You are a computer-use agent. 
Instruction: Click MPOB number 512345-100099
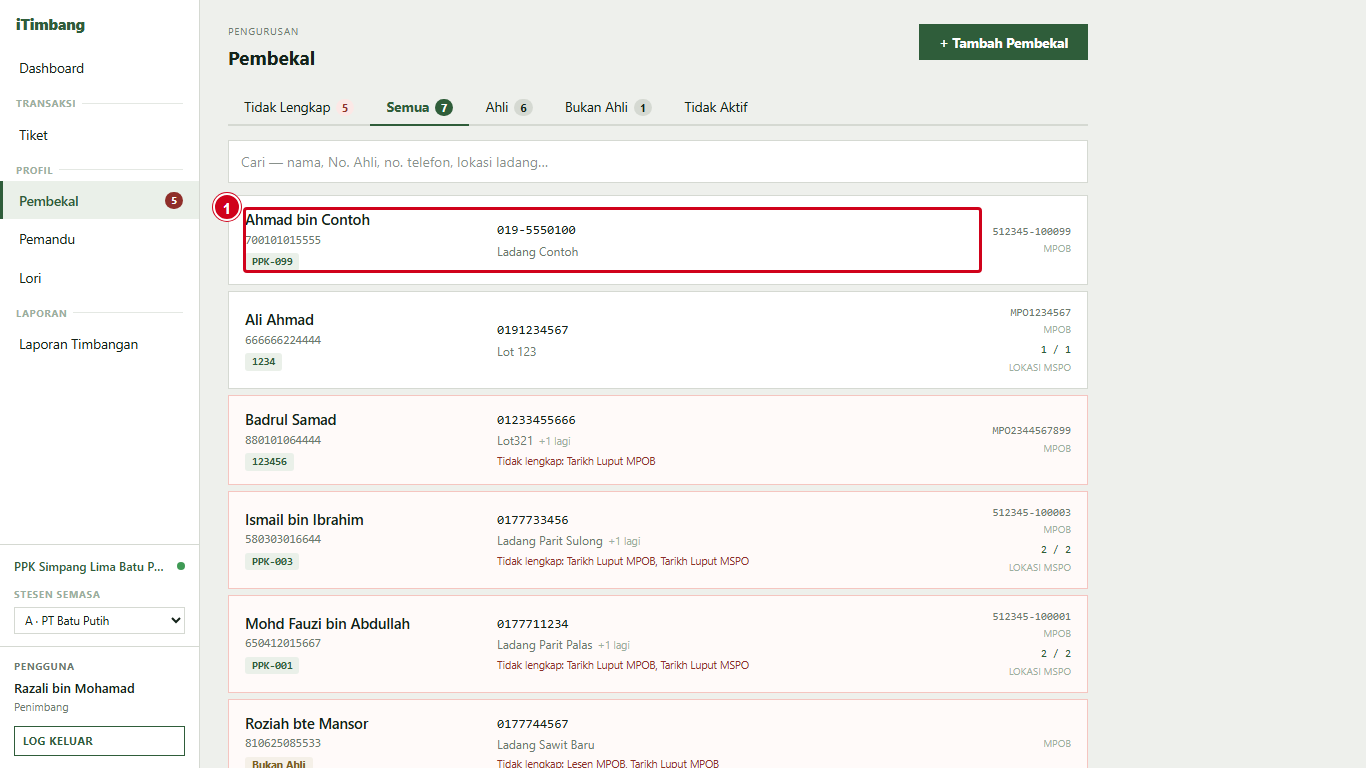(x=1031, y=231)
